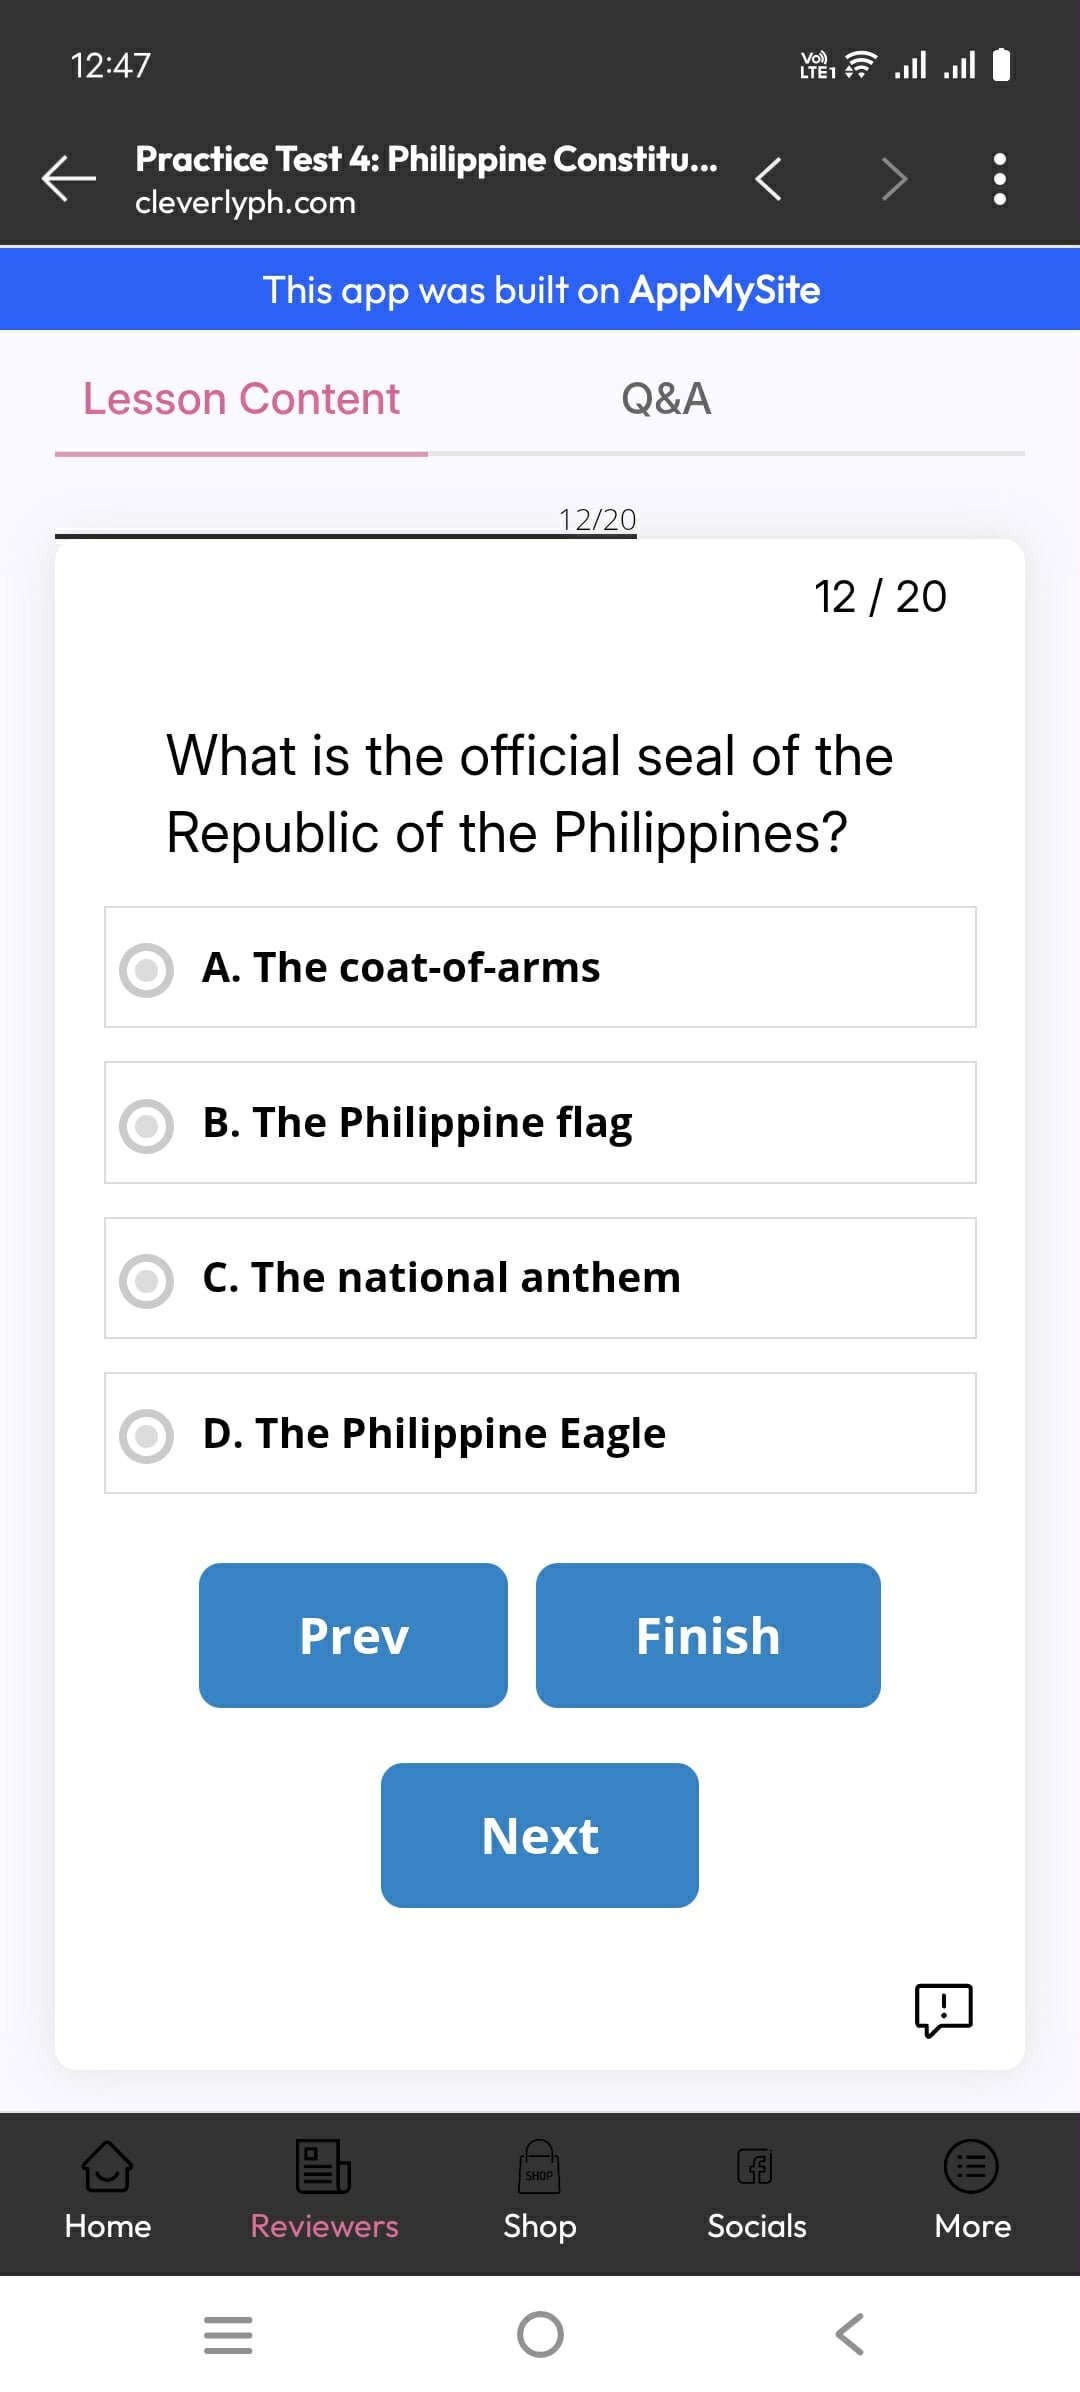
Task: Select answer A. The coat-of-arms
Action: click(540, 967)
